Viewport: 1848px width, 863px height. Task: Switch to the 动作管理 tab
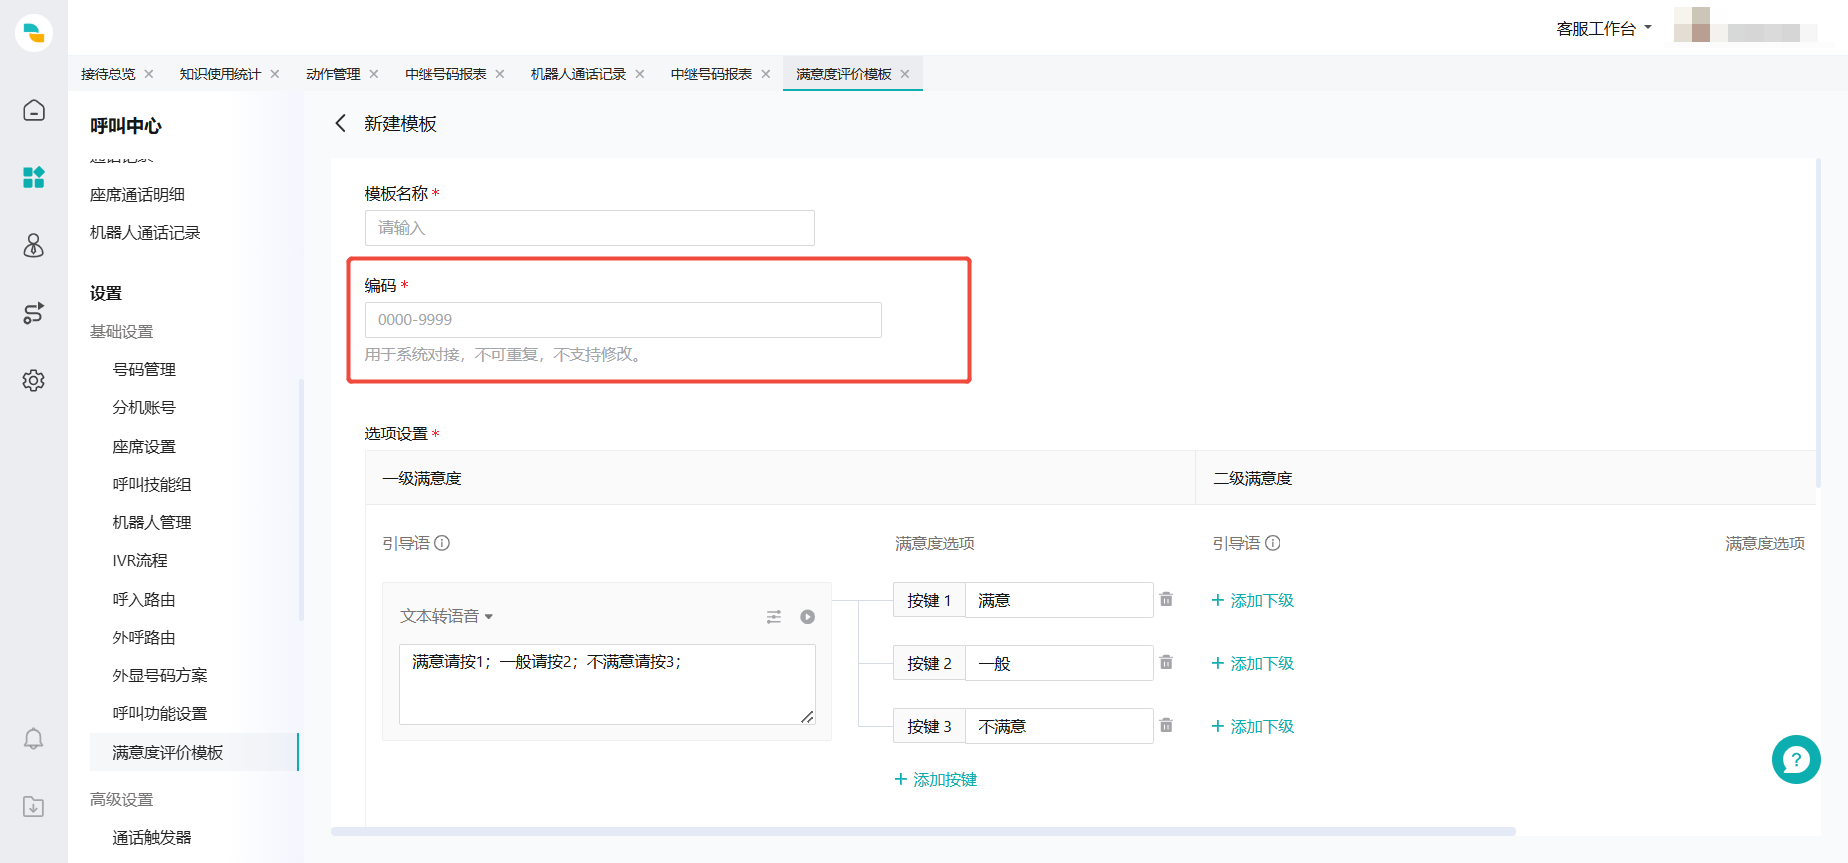333,74
